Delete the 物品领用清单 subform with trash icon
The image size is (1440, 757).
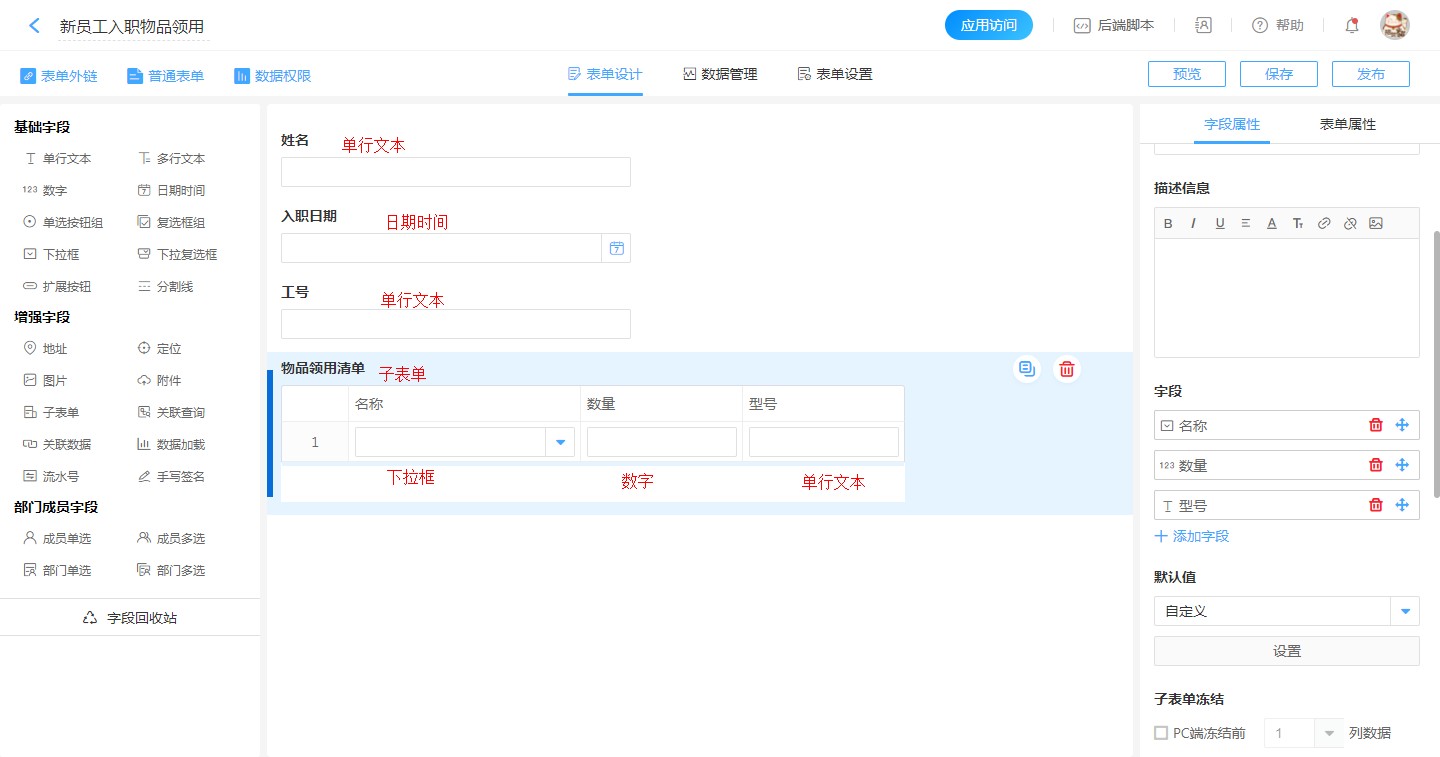click(1067, 369)
